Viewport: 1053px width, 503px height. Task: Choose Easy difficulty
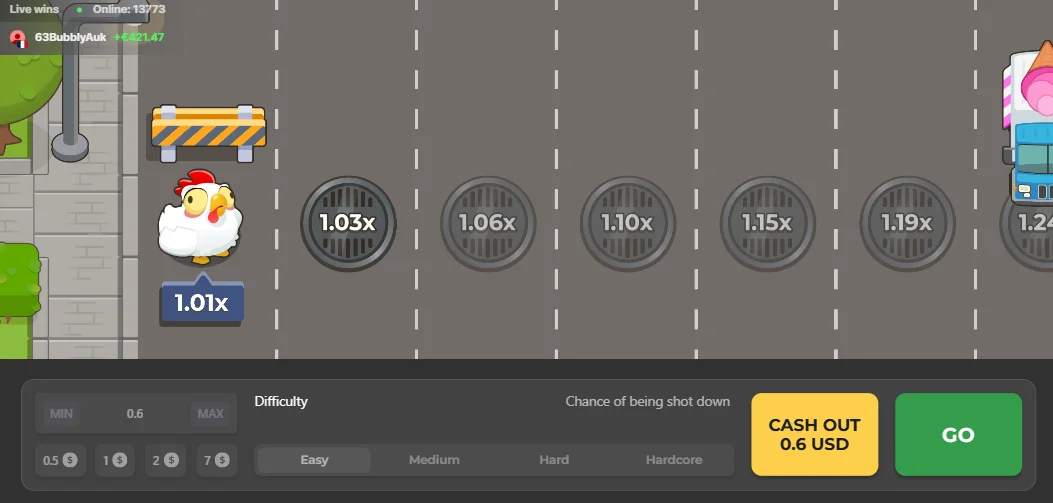314,460
